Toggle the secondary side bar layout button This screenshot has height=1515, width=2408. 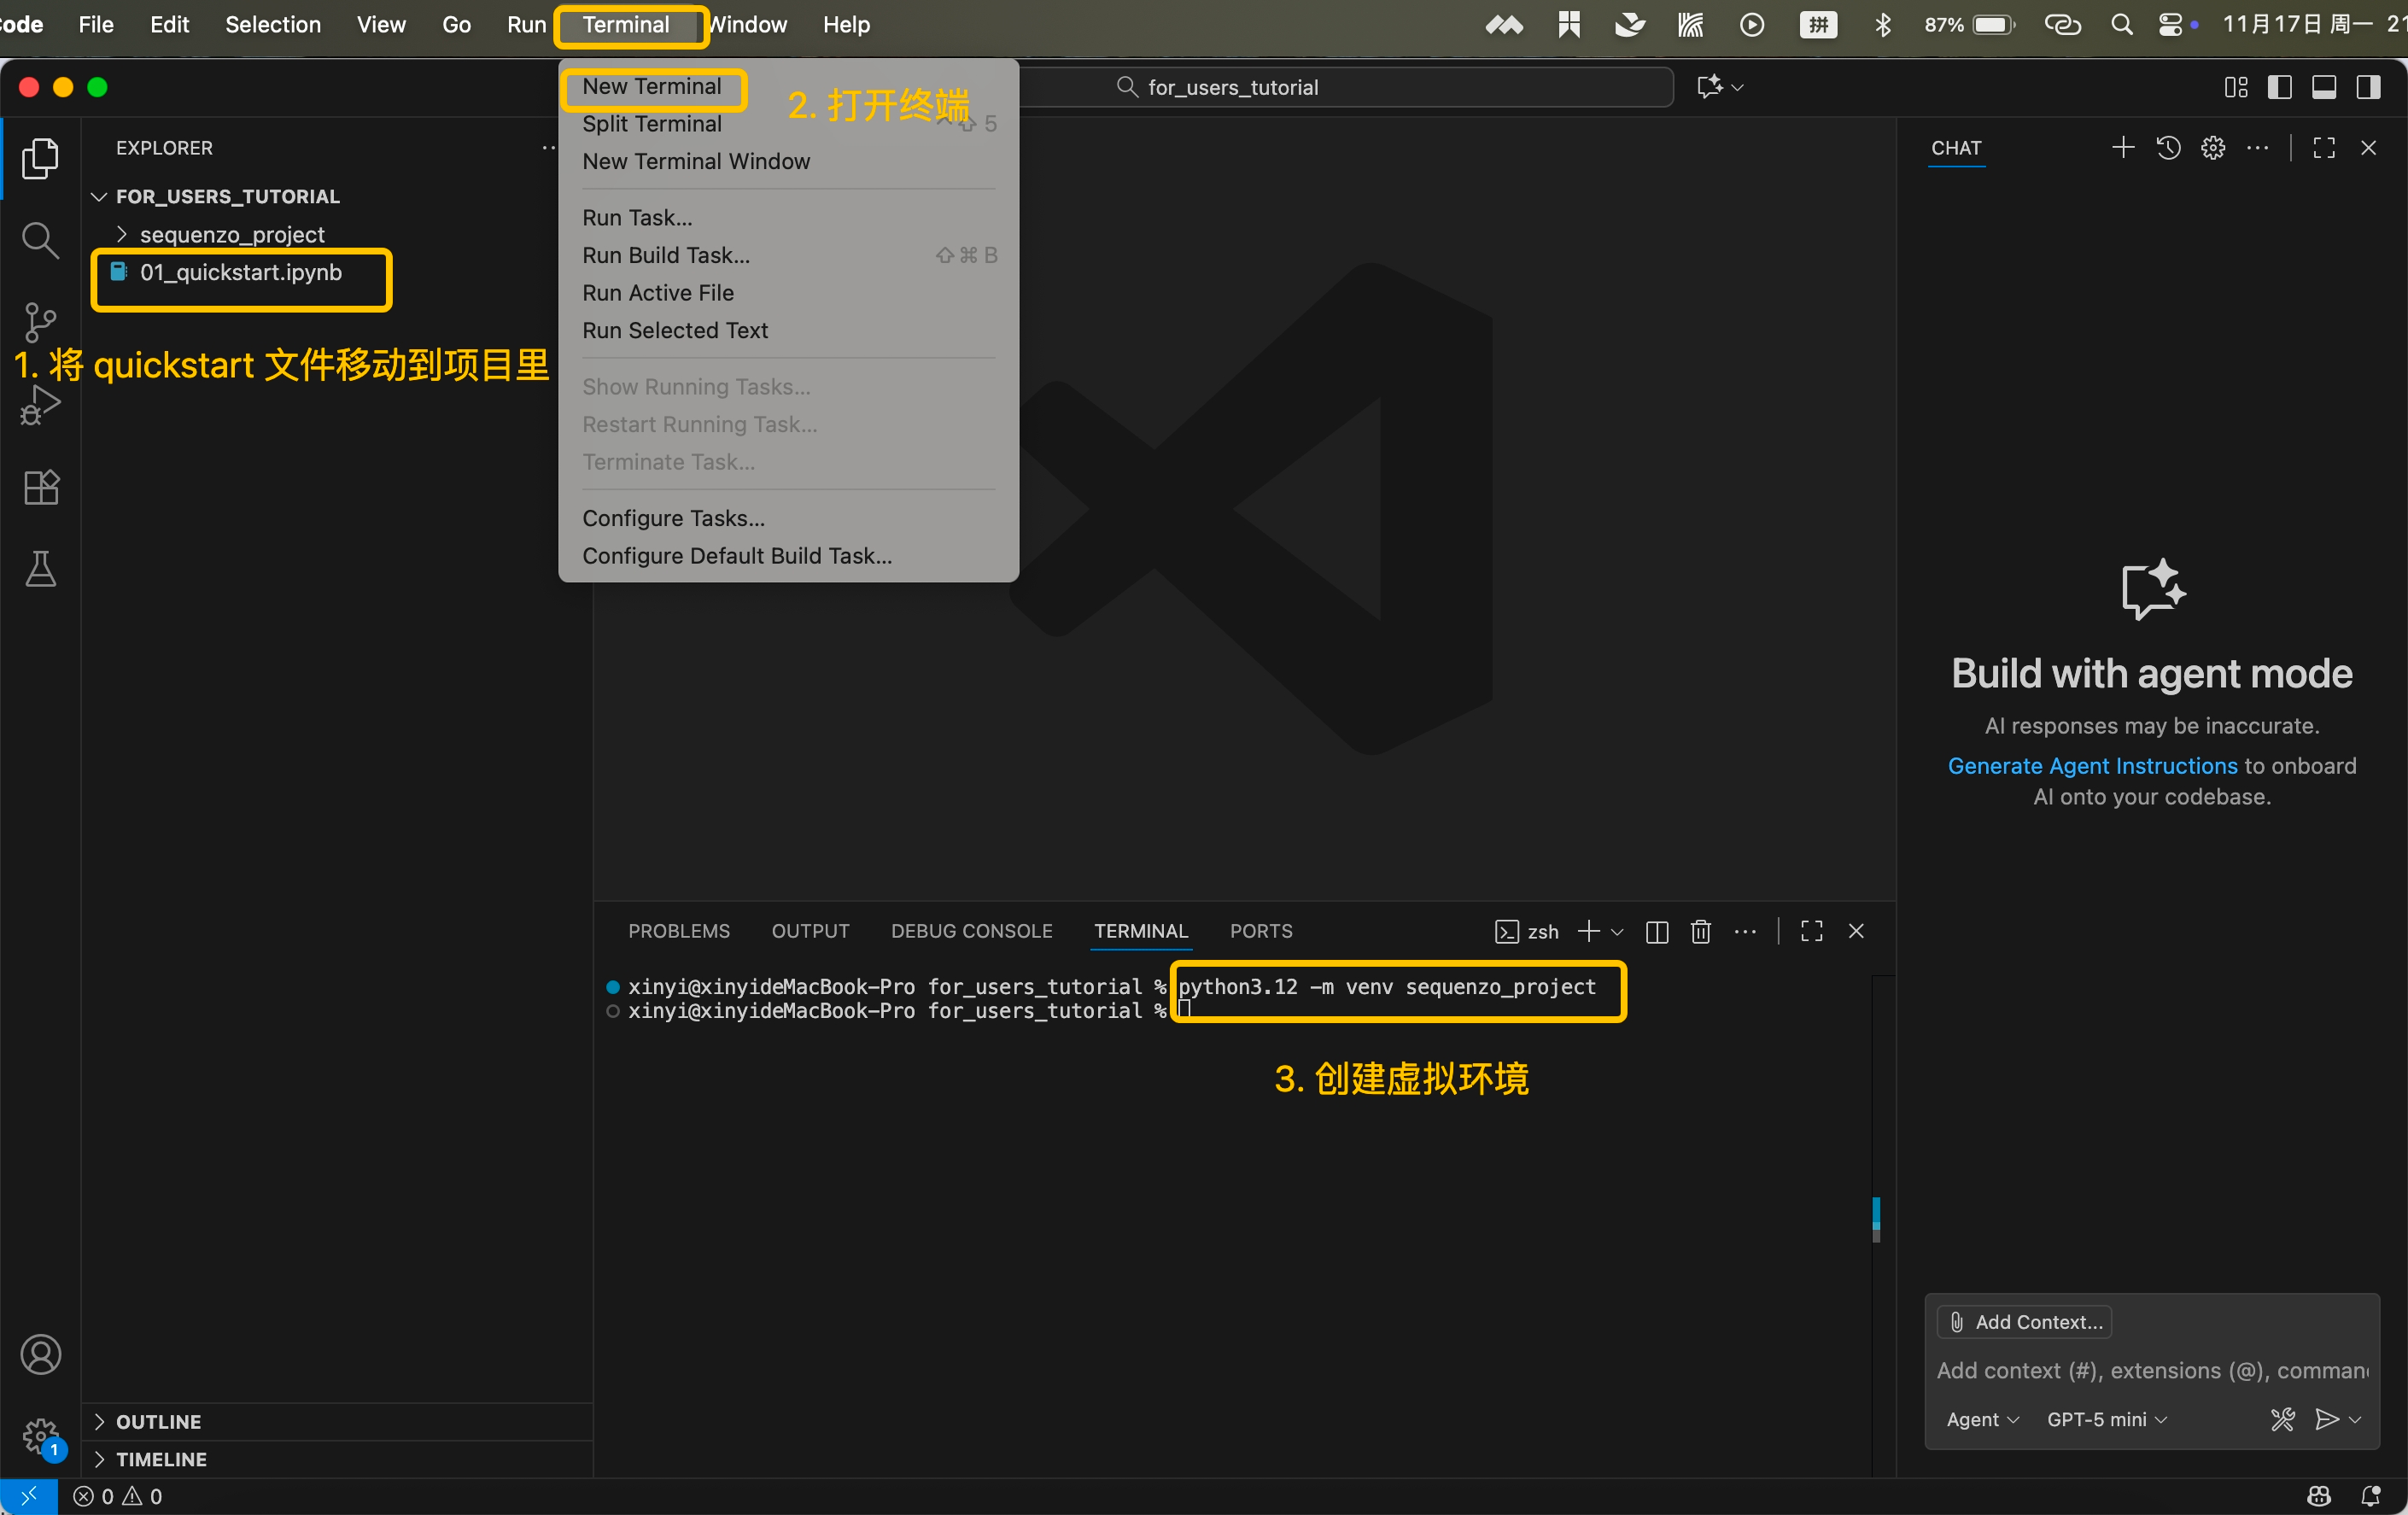point(2367,87)
